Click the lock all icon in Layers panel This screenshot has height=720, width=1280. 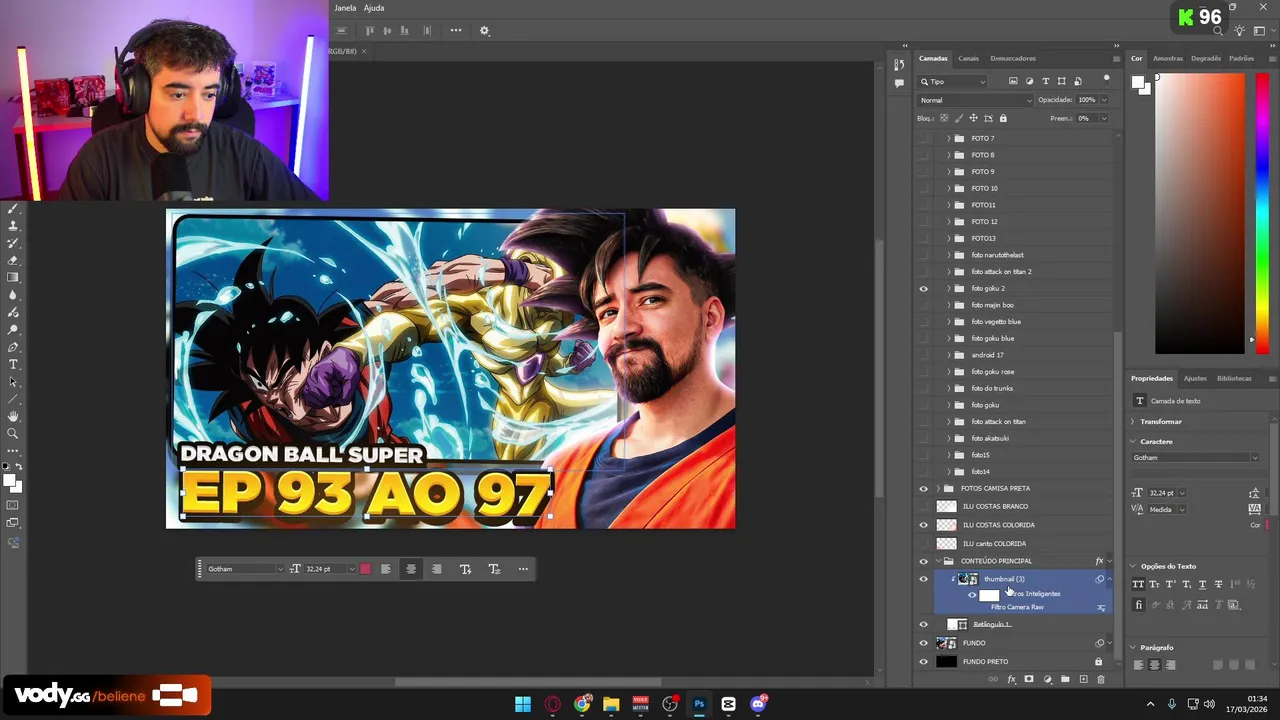[x=1003, y=118]
